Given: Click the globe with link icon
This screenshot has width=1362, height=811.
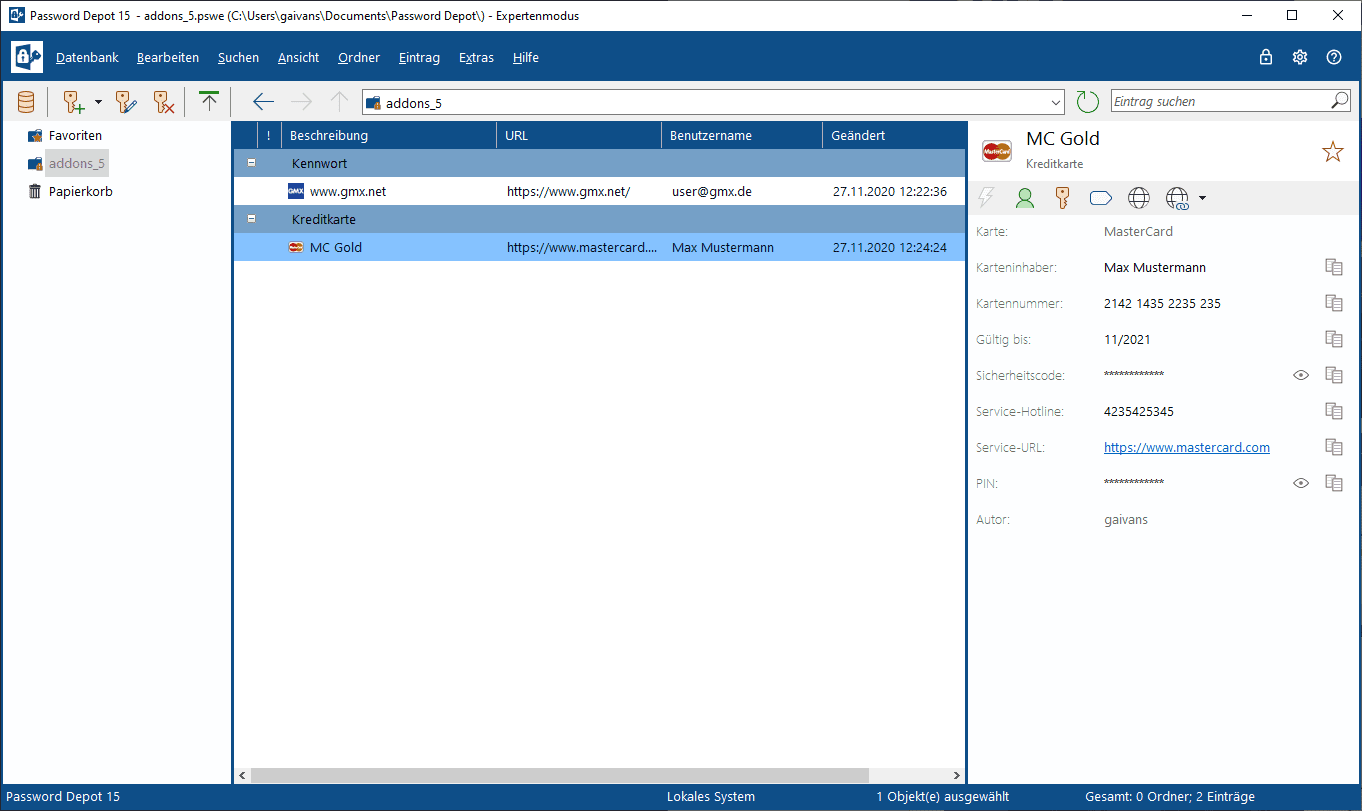Looking at the screenshot, I should (1177, 199).
